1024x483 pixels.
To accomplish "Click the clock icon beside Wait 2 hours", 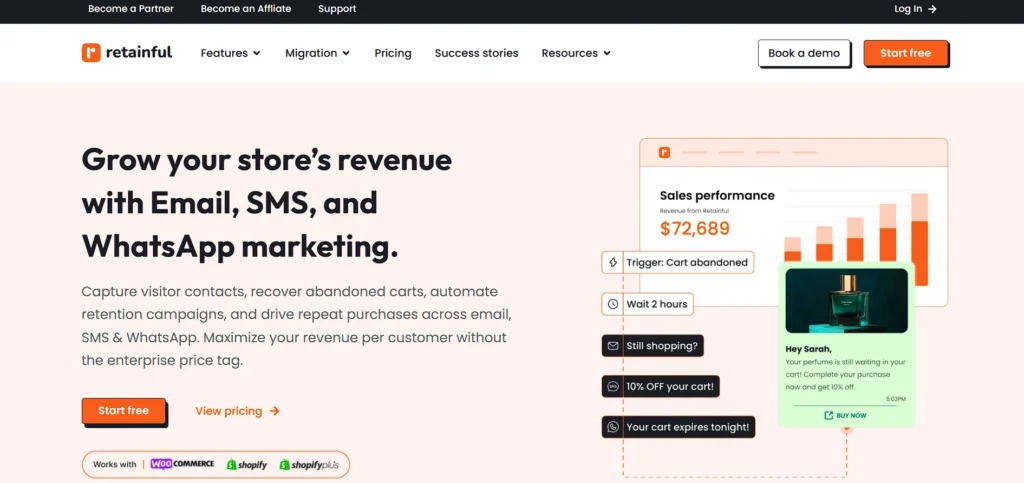I will point(613,303).
